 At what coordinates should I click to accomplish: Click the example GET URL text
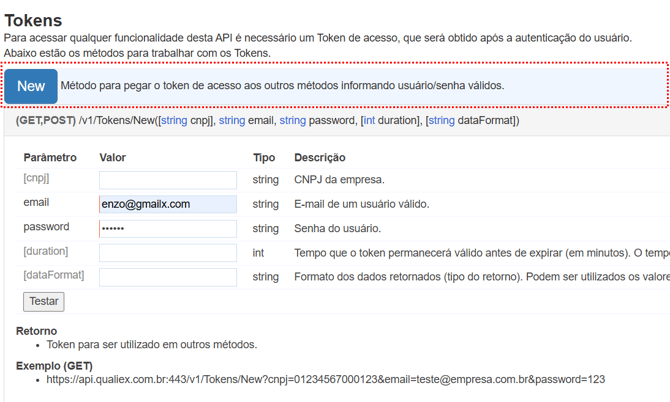[325, 380]
